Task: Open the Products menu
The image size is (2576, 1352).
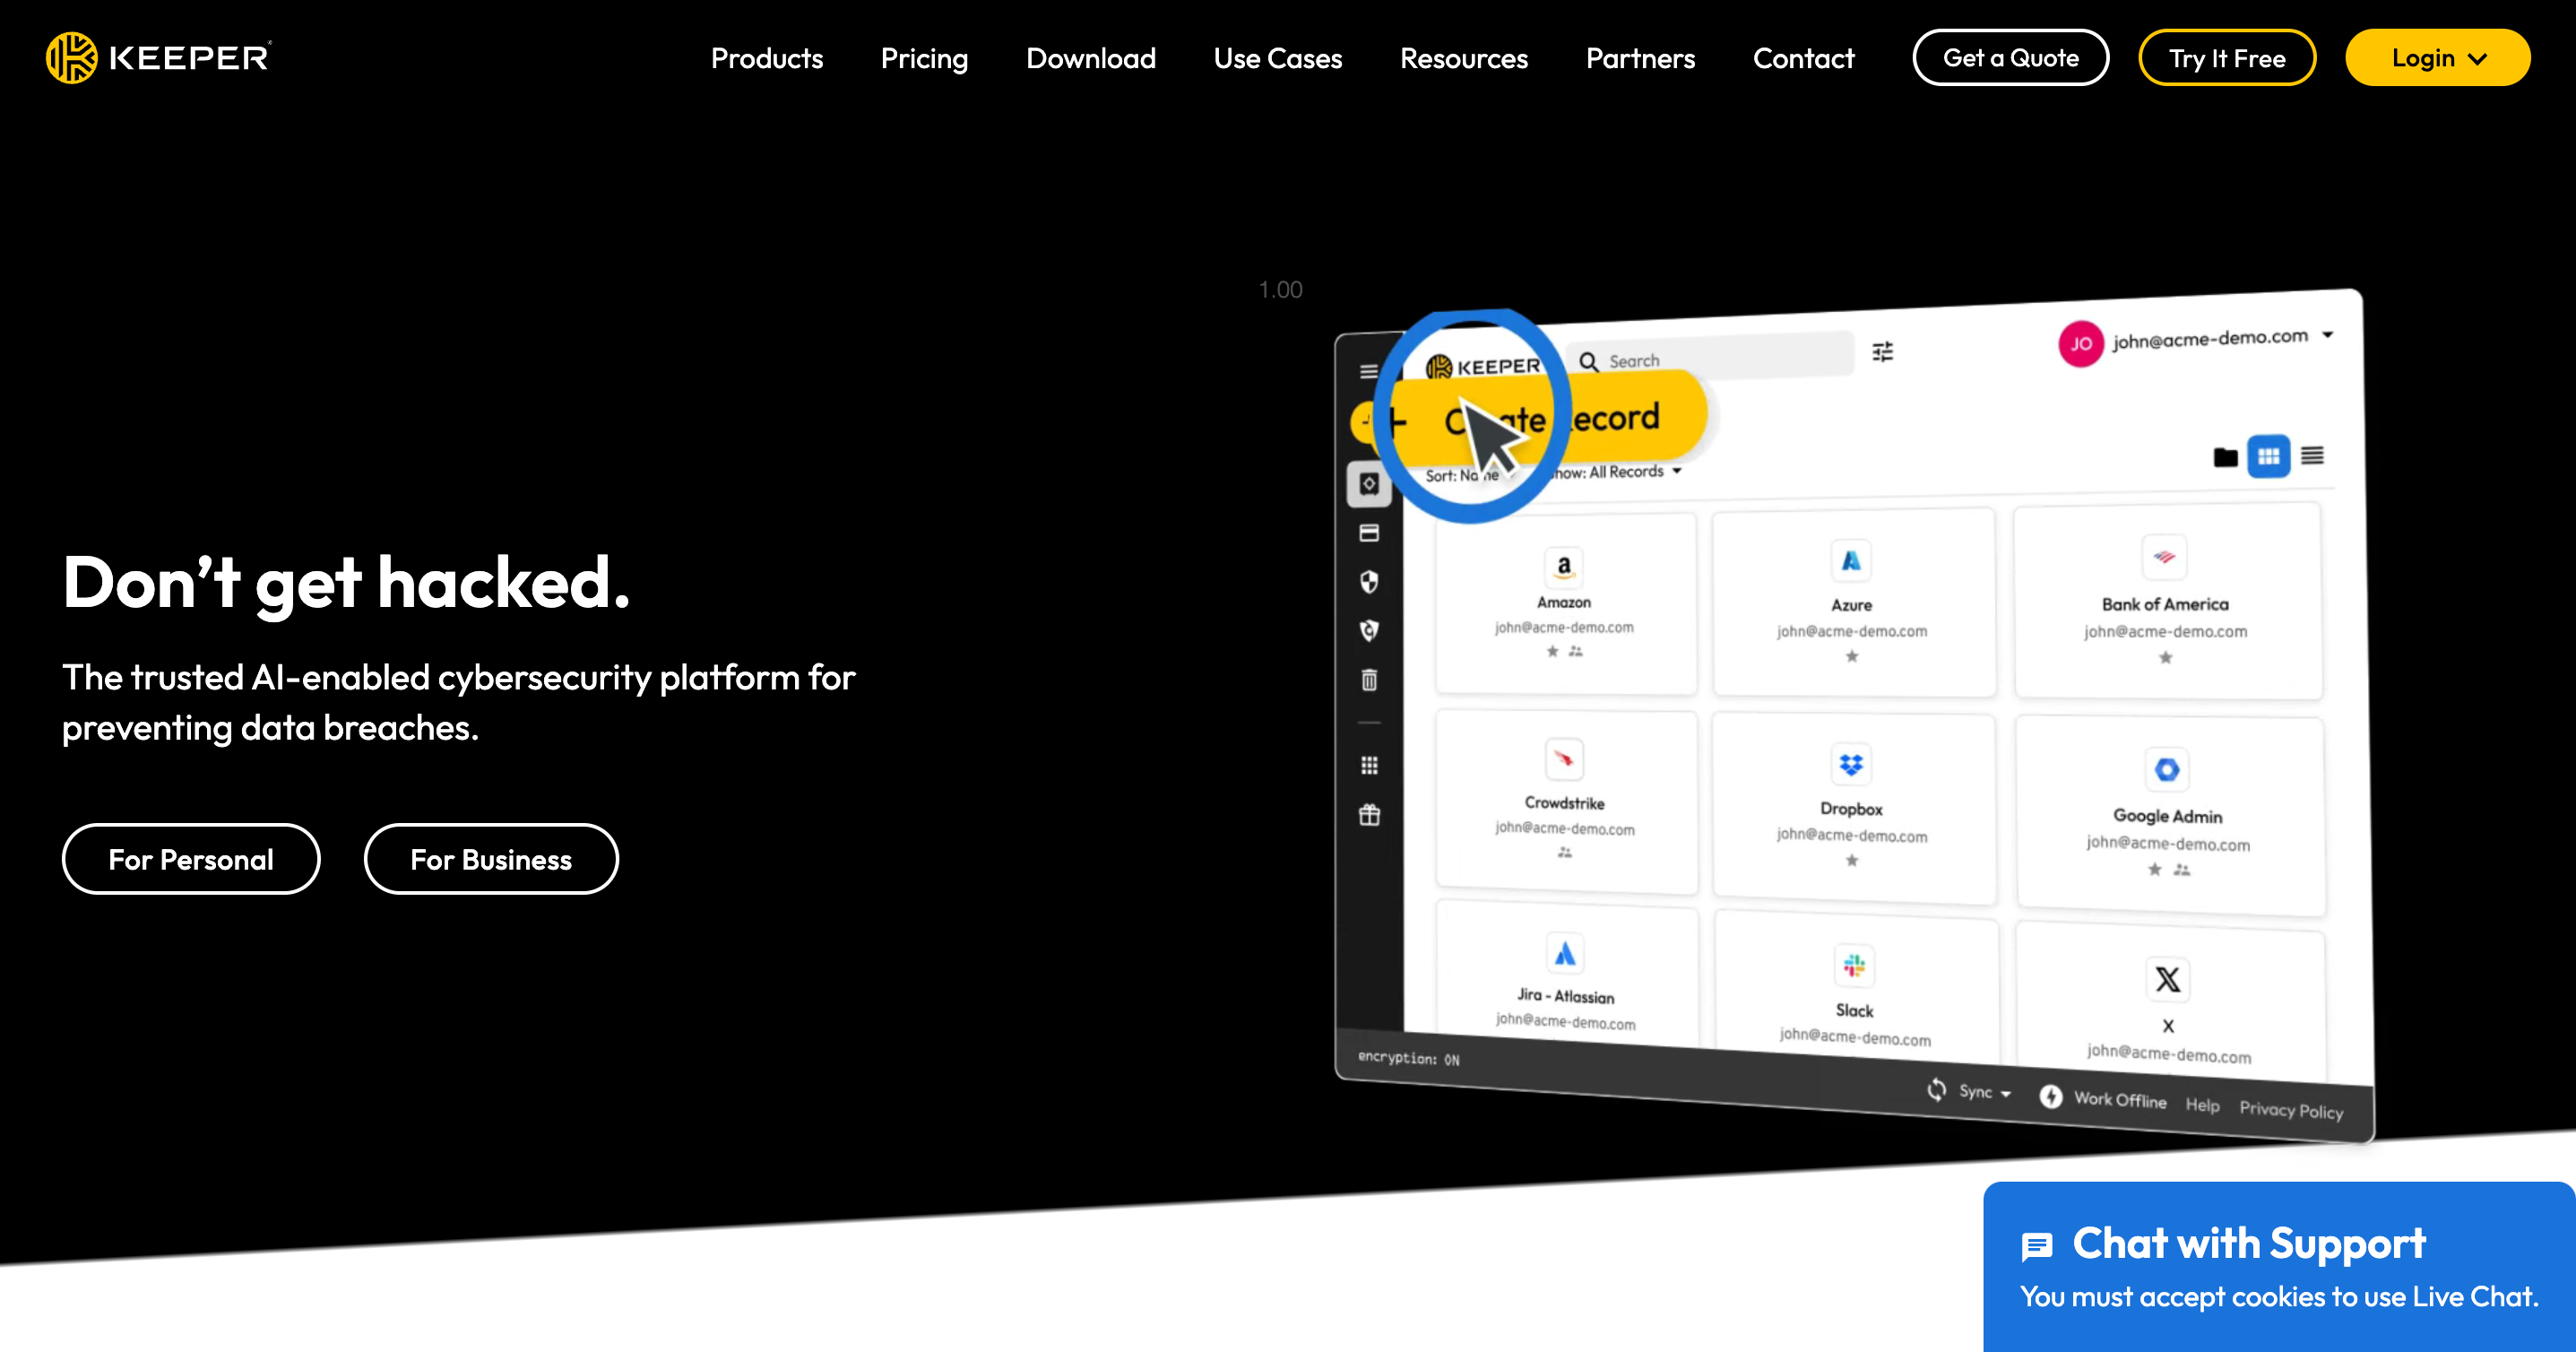Action: (766, 55)
